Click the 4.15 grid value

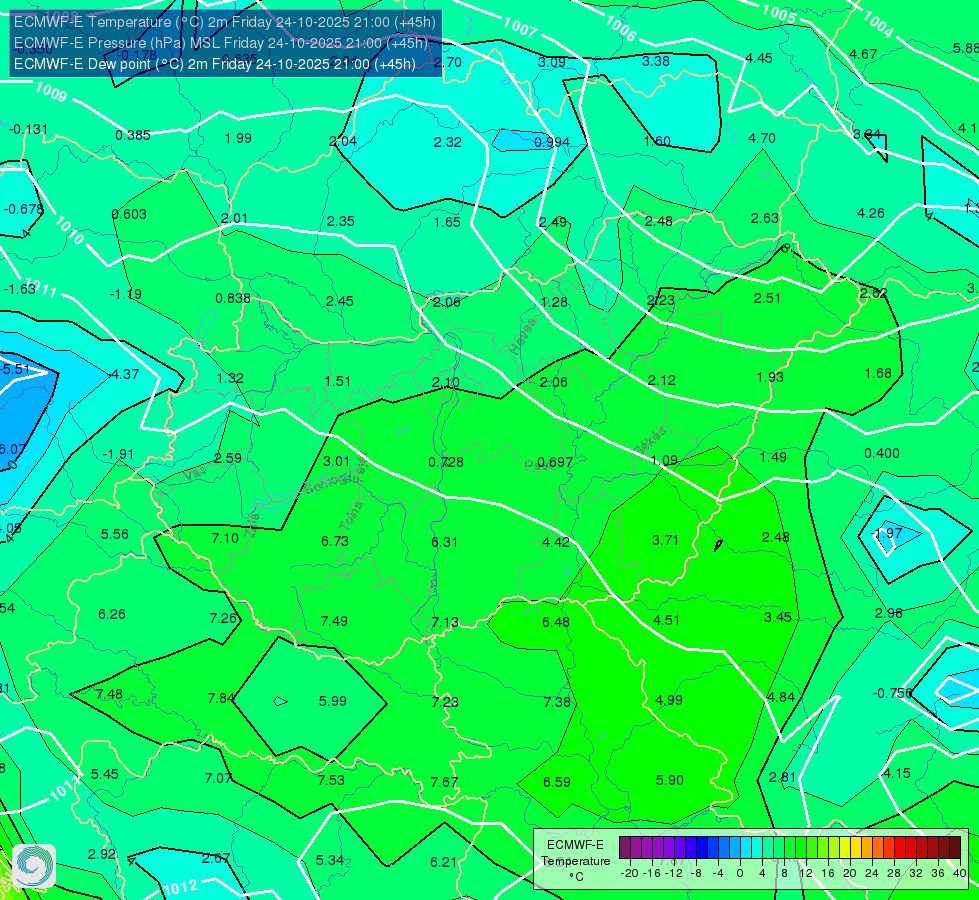tap(897, 773)
